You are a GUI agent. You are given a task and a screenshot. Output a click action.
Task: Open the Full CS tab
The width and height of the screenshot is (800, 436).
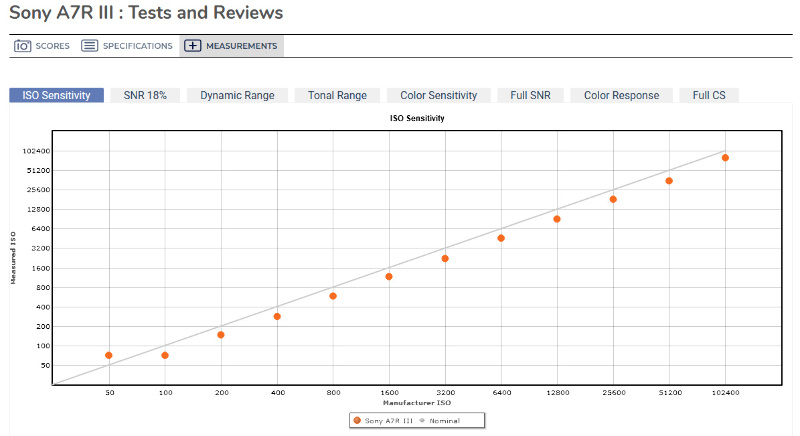coord(709,95)
